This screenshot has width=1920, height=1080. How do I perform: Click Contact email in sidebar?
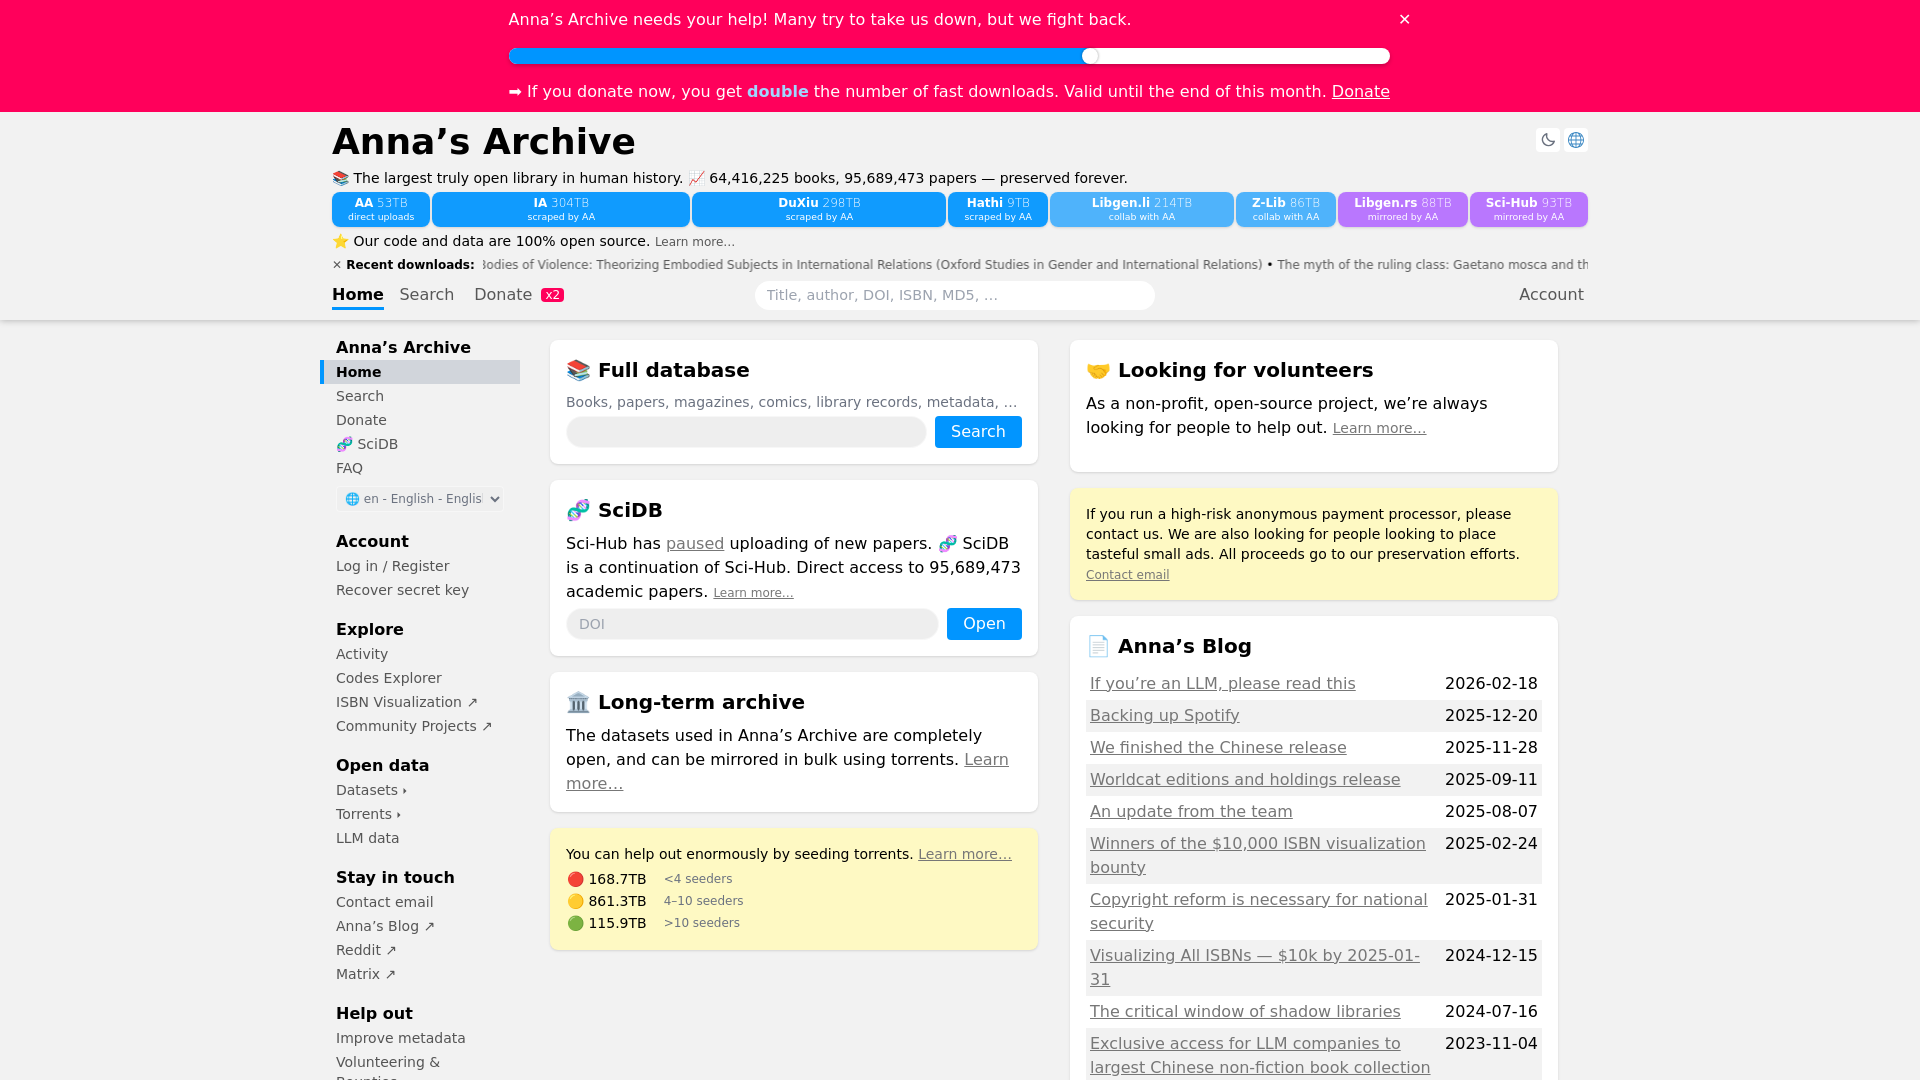(x=384, y=902)
